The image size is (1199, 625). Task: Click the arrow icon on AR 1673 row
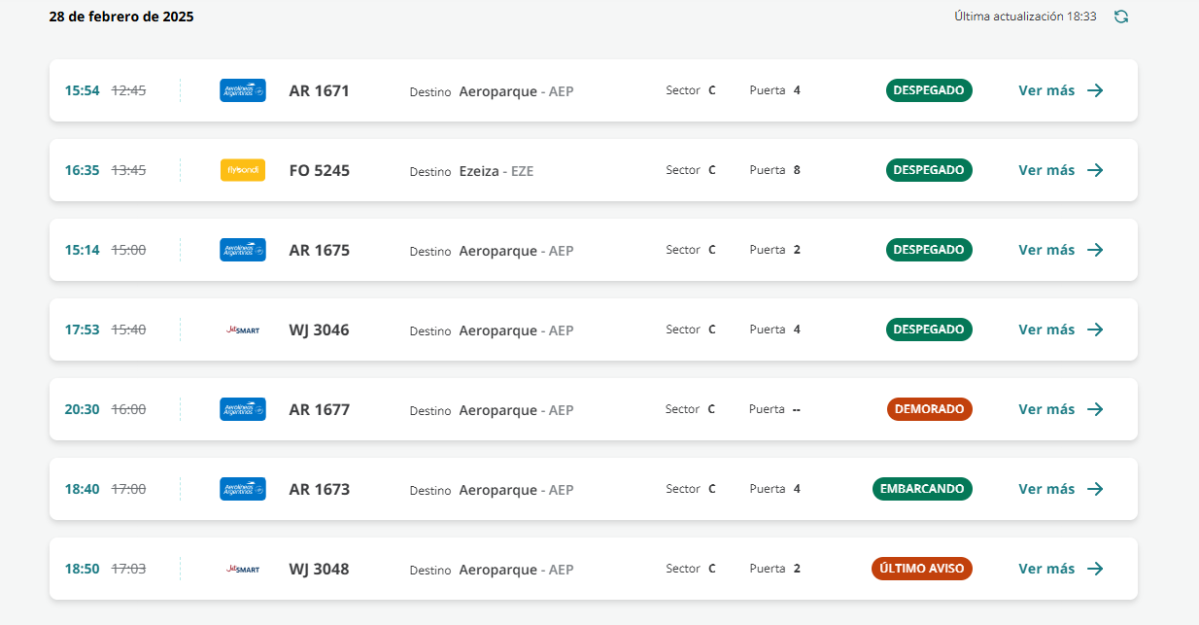point(1095,489)
